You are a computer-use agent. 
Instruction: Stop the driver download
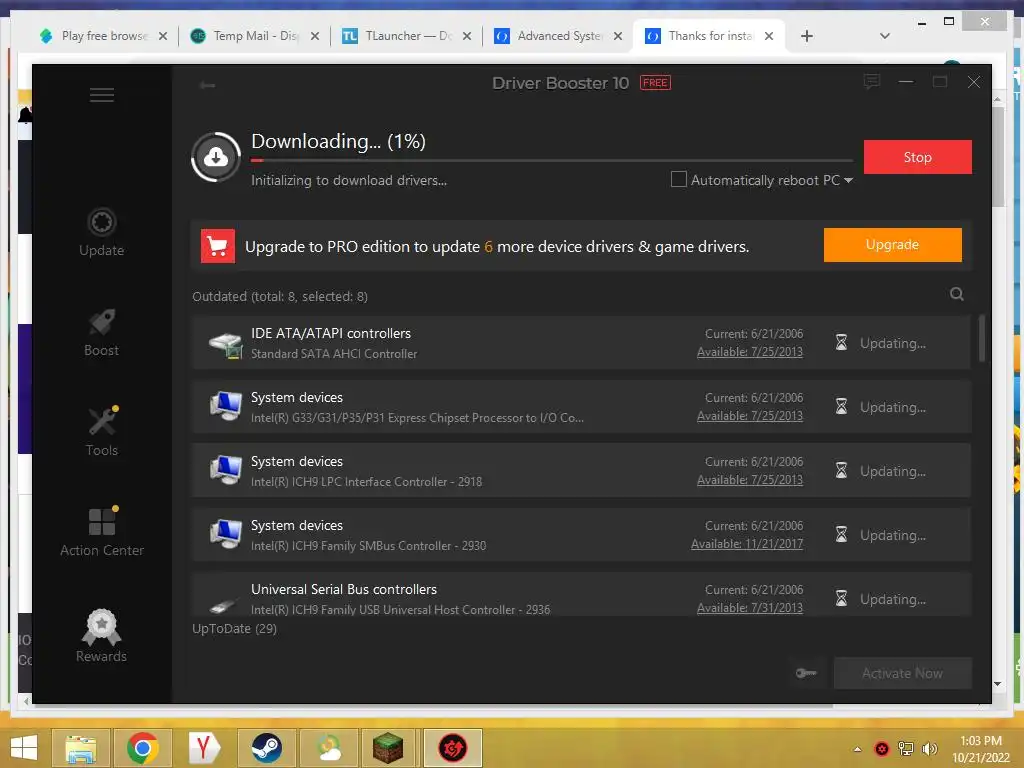918,157
